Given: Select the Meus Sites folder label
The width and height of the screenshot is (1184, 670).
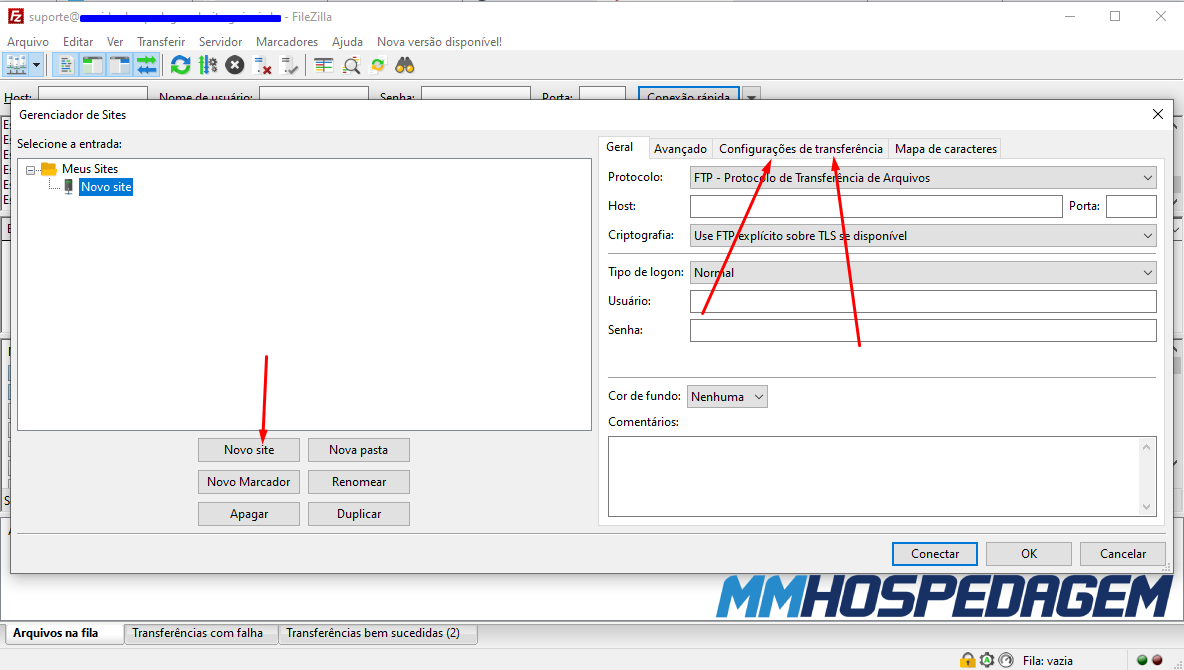Looking at the screenshot, I should pyautogui.click(x=90, y=168).
